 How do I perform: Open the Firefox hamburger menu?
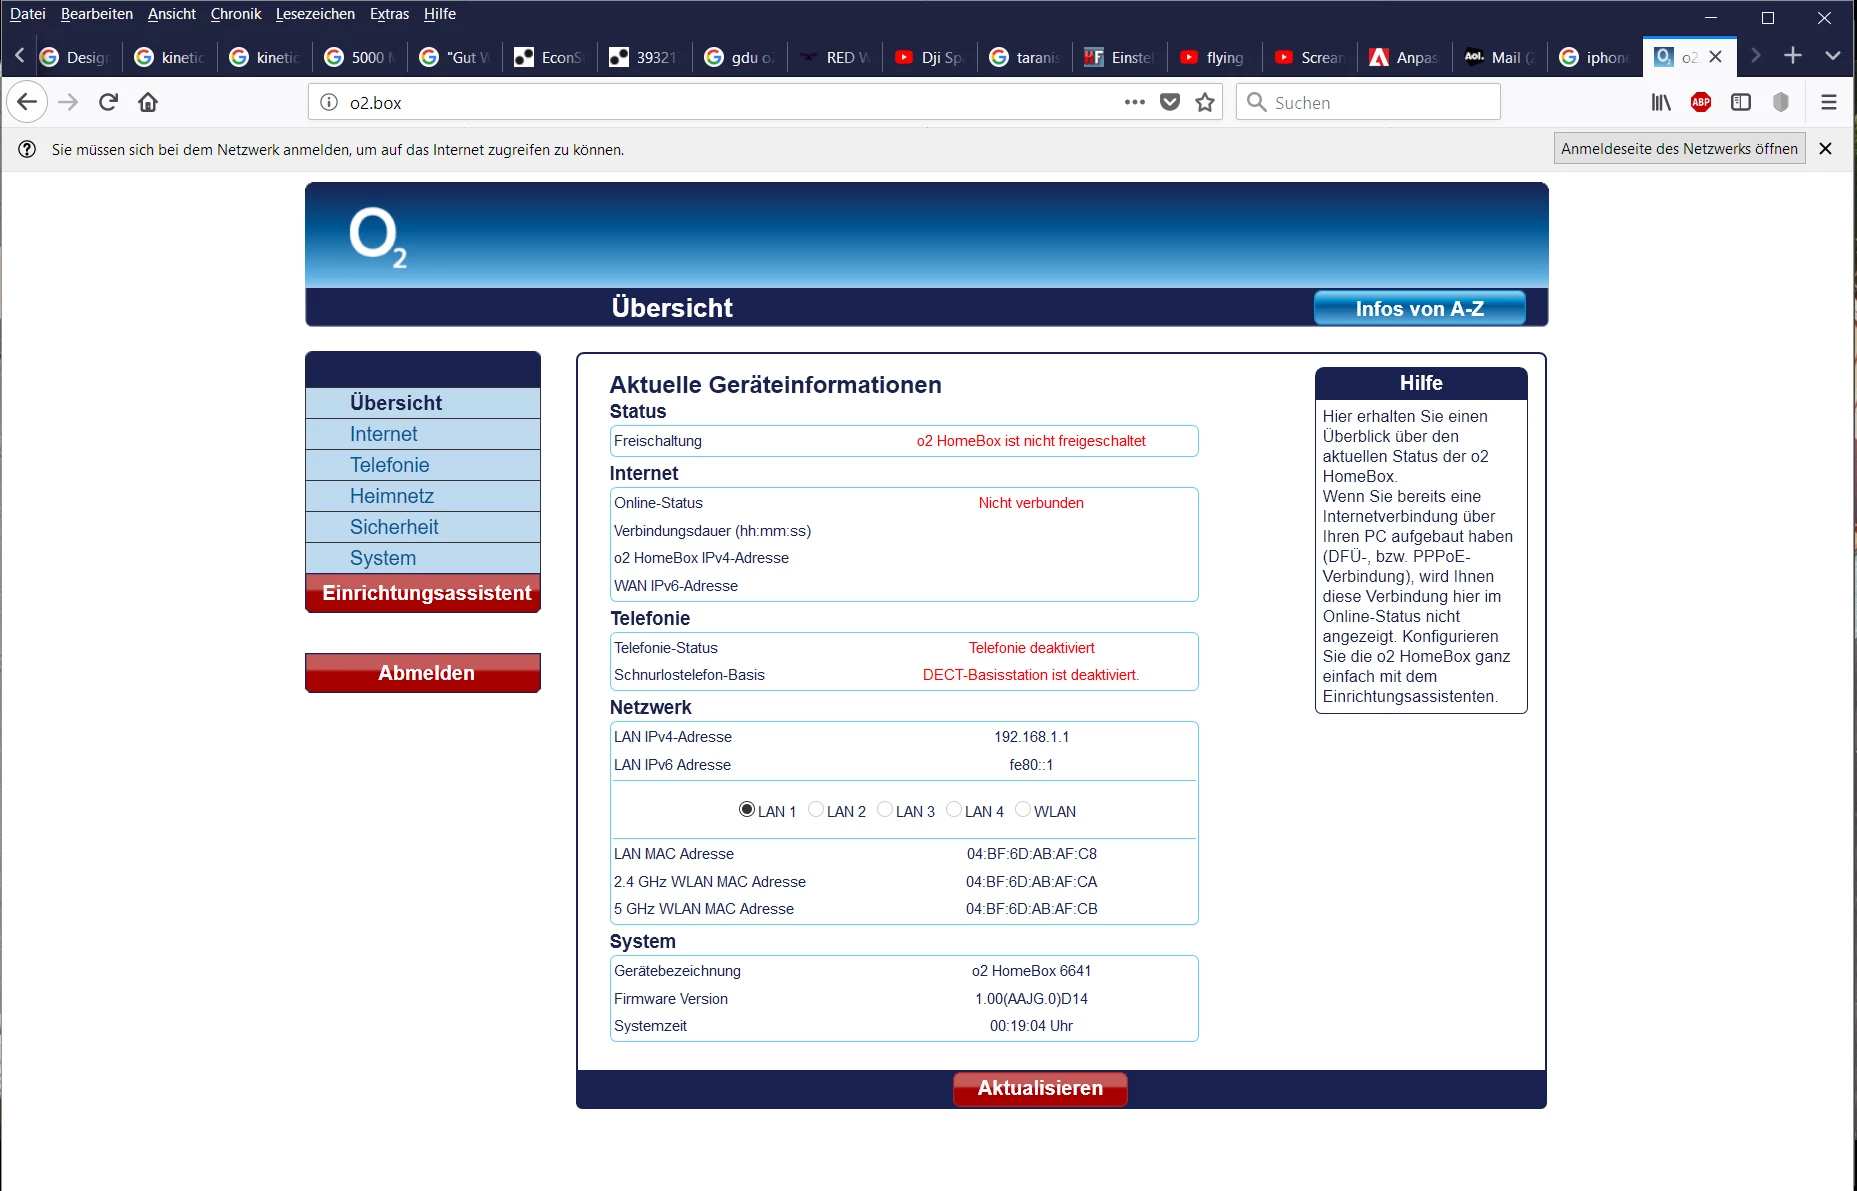pos(1828,102)
